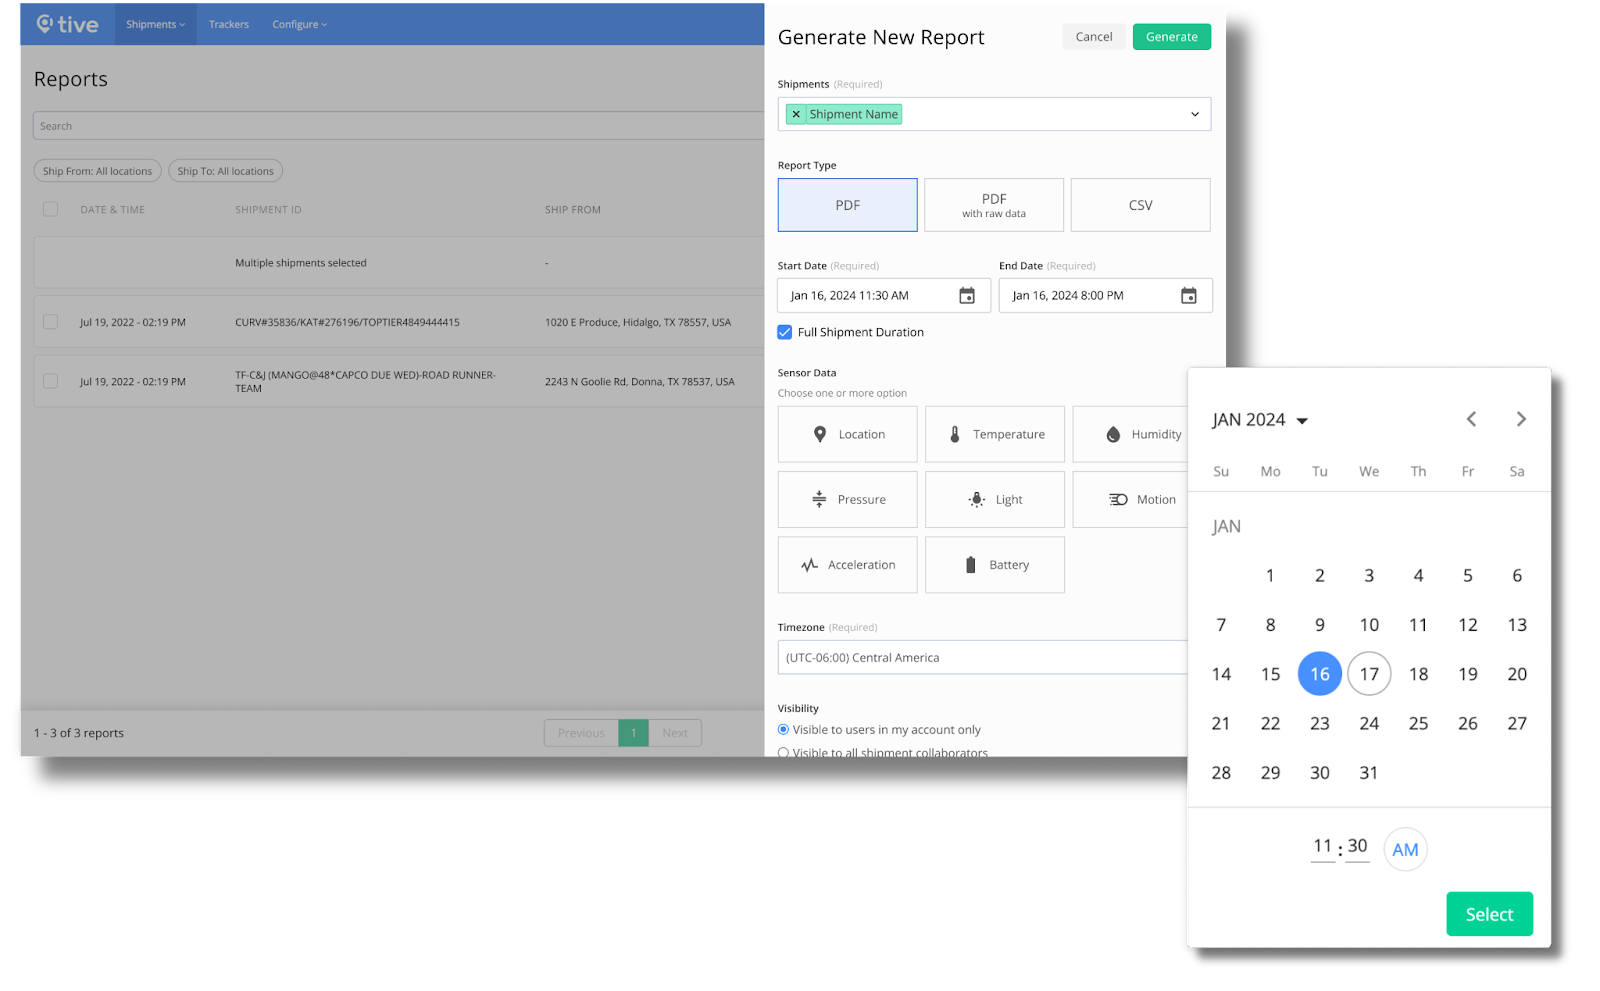Switch to the CSV report type
1600x991 pixels.
(1140, 204)
